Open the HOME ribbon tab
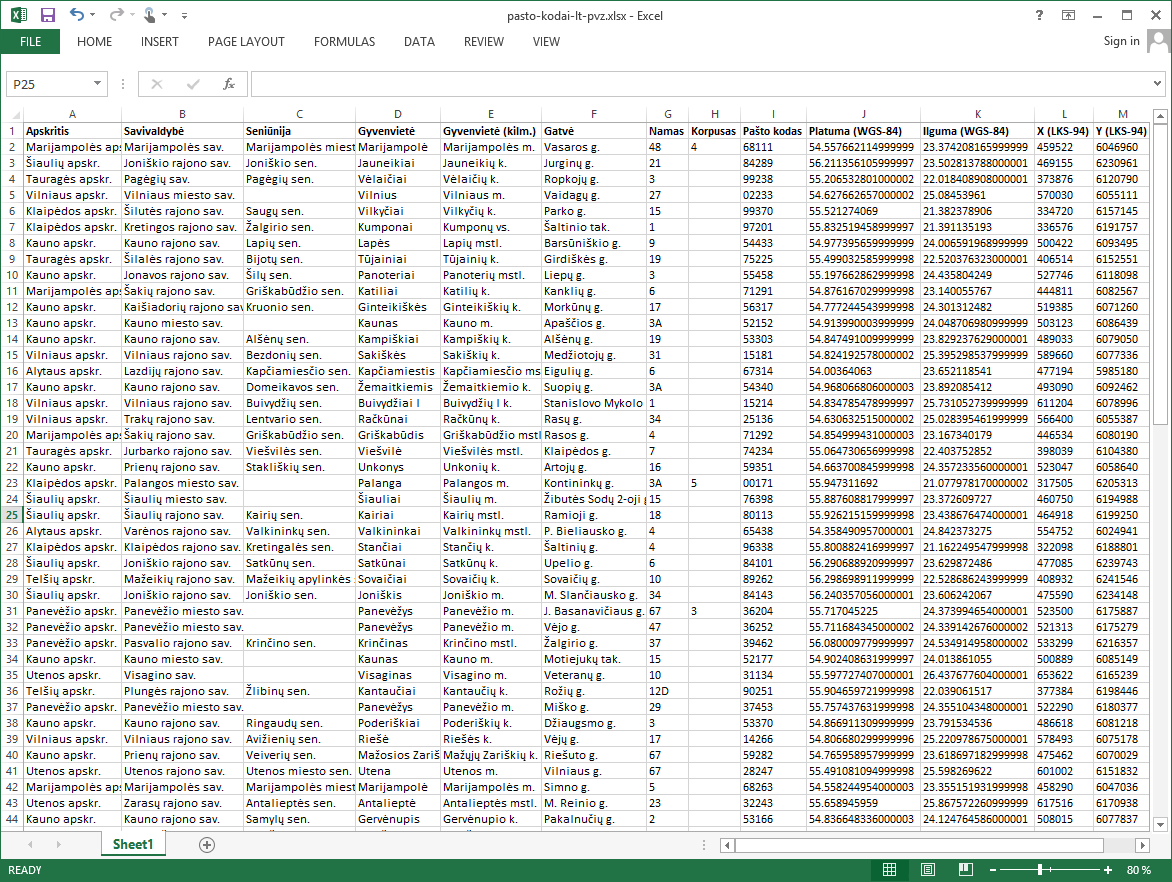This screenshot has height=882, width=1172. coord(94,42)
